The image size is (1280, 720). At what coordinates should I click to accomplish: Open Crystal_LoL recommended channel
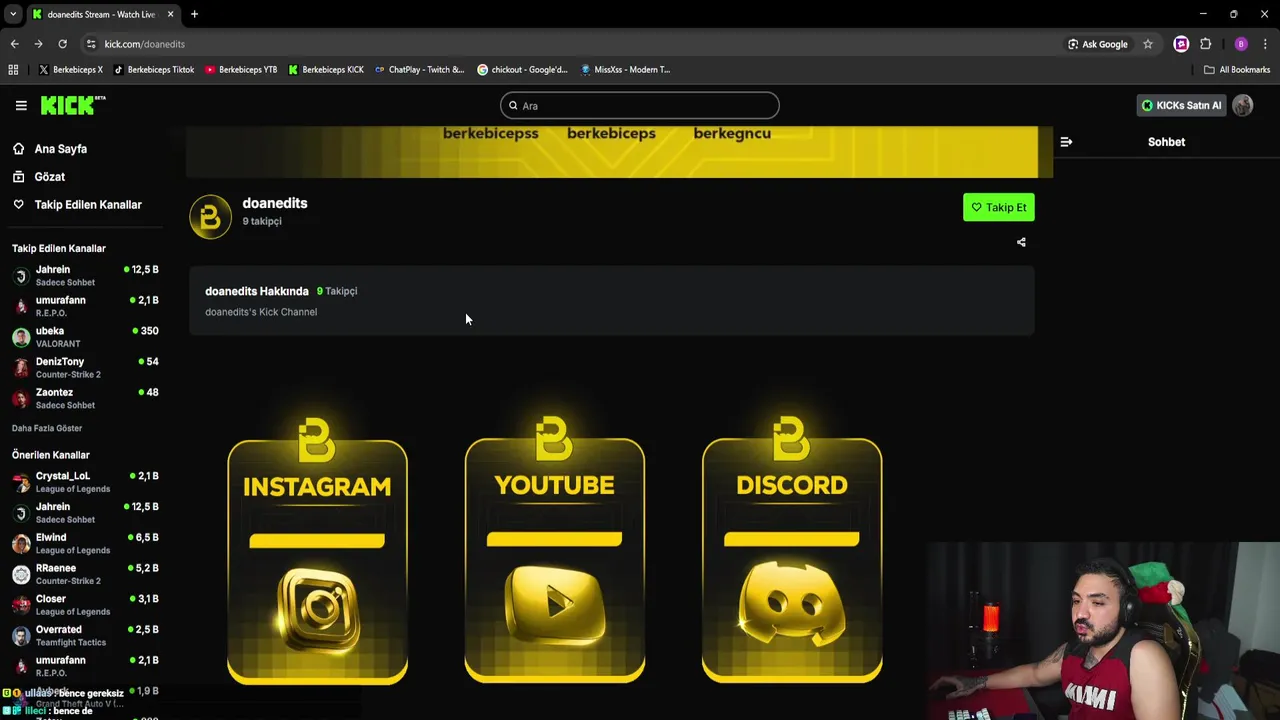point(85,482)
